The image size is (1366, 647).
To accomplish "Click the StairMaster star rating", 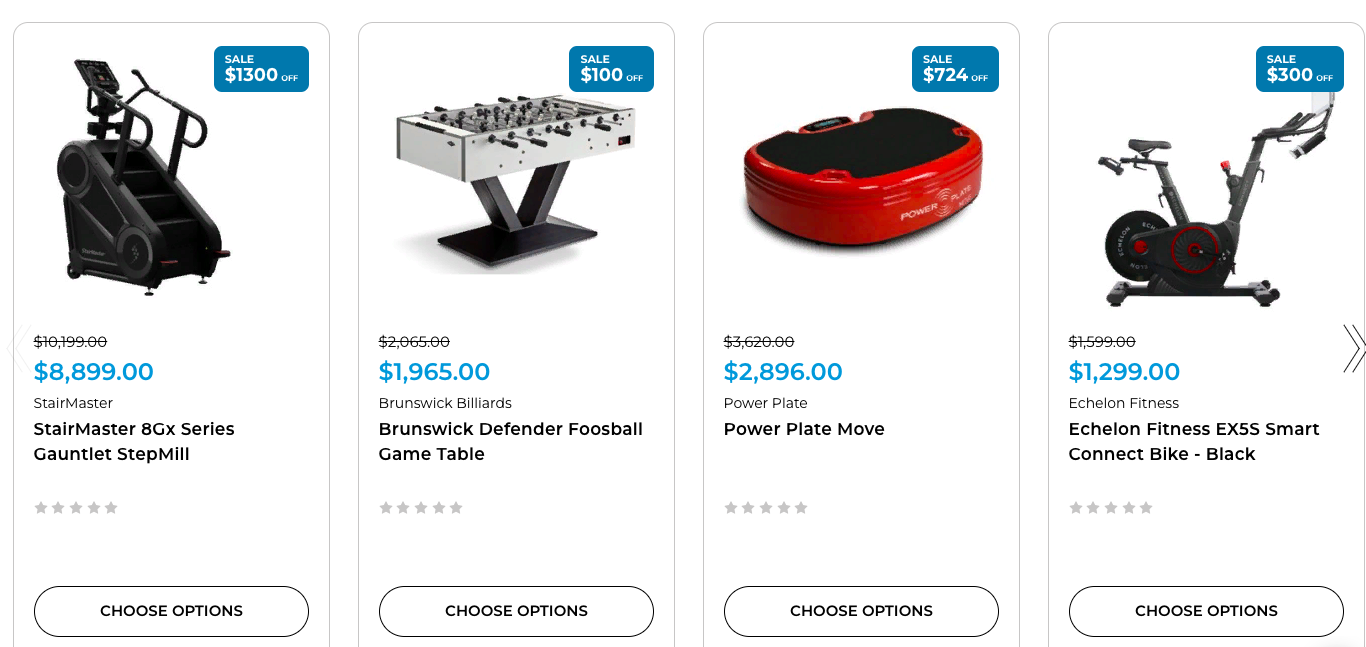I will point(76,508).
